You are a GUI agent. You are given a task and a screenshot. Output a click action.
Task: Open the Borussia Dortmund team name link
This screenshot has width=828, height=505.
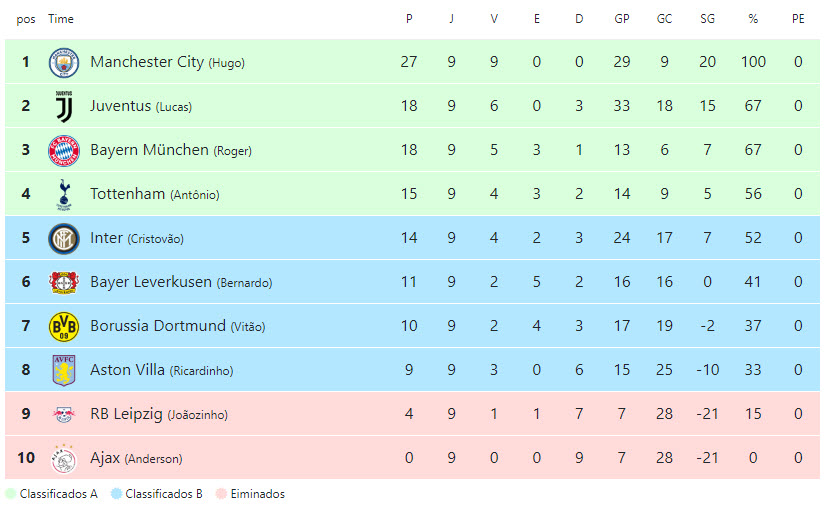(157, 326)
